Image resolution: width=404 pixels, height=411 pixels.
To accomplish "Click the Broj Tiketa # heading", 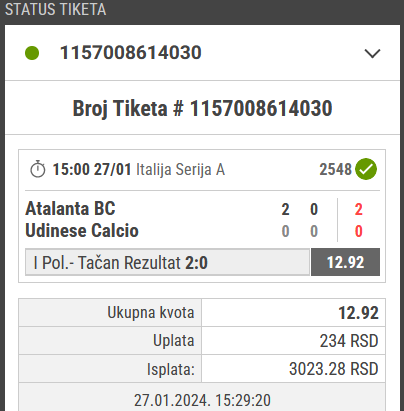I will pyautogui.click(x=202, y=108).
